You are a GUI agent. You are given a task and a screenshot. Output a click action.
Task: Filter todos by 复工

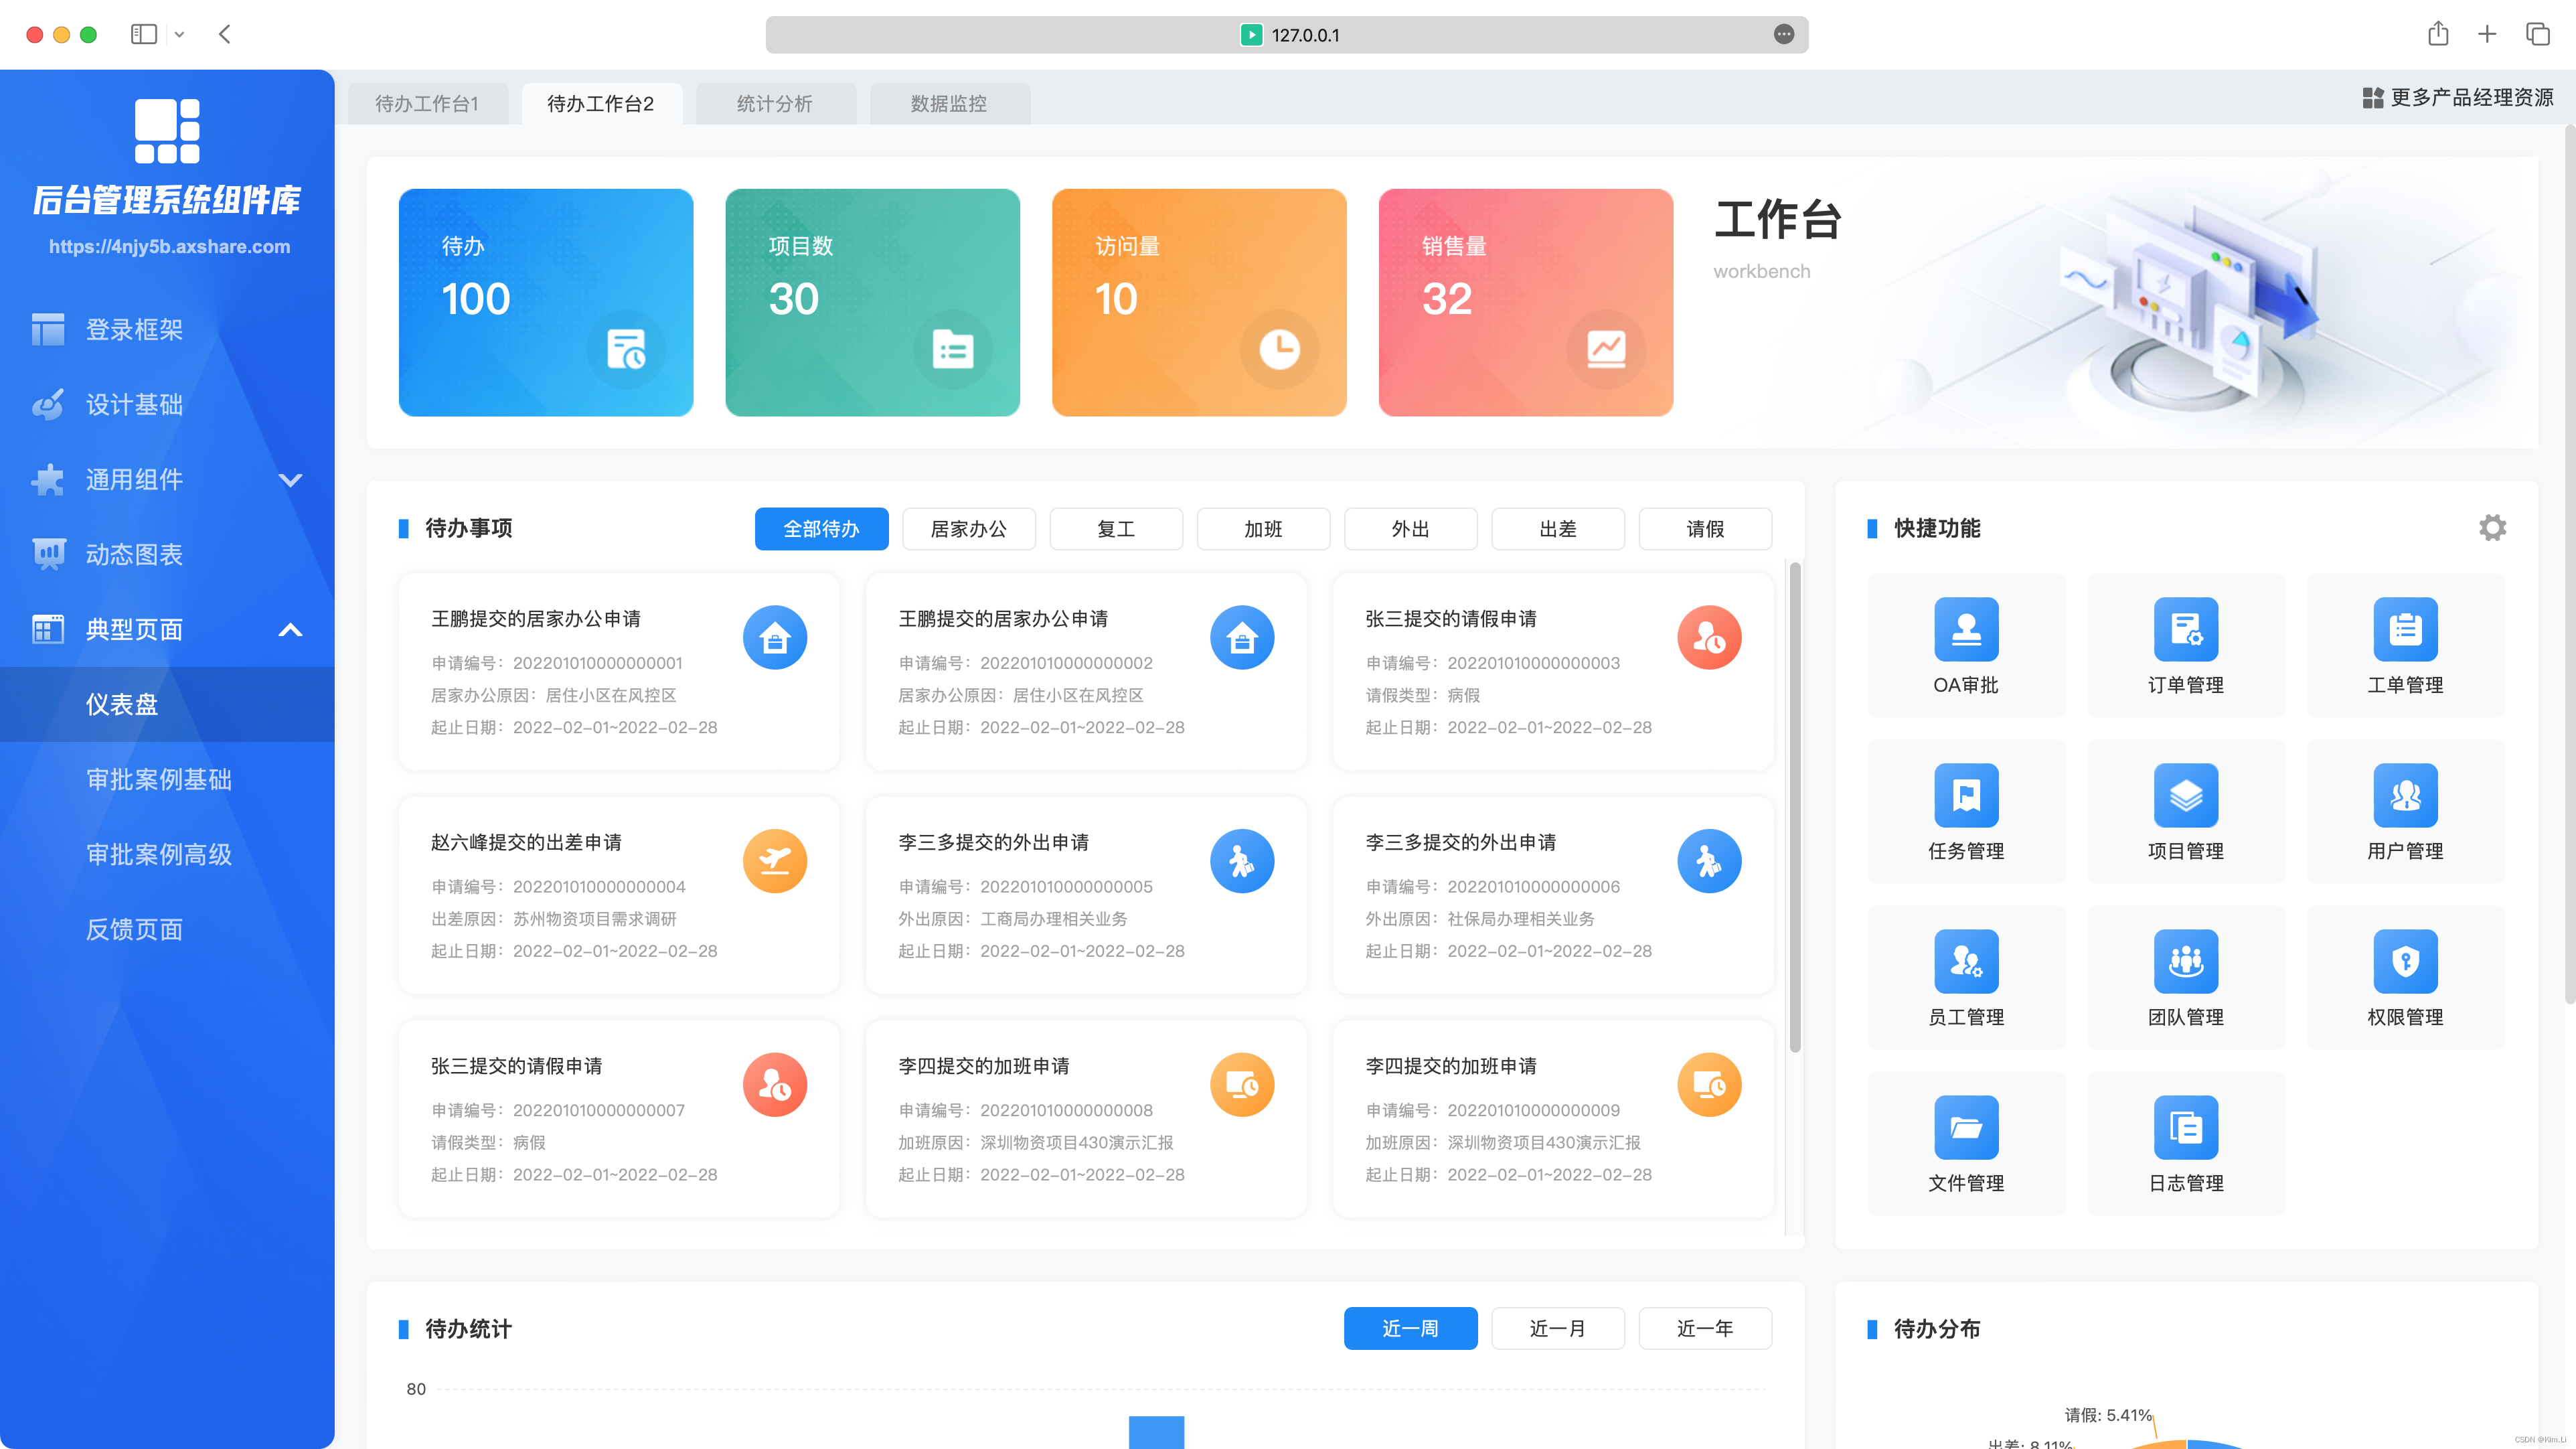click(1116, 529)
